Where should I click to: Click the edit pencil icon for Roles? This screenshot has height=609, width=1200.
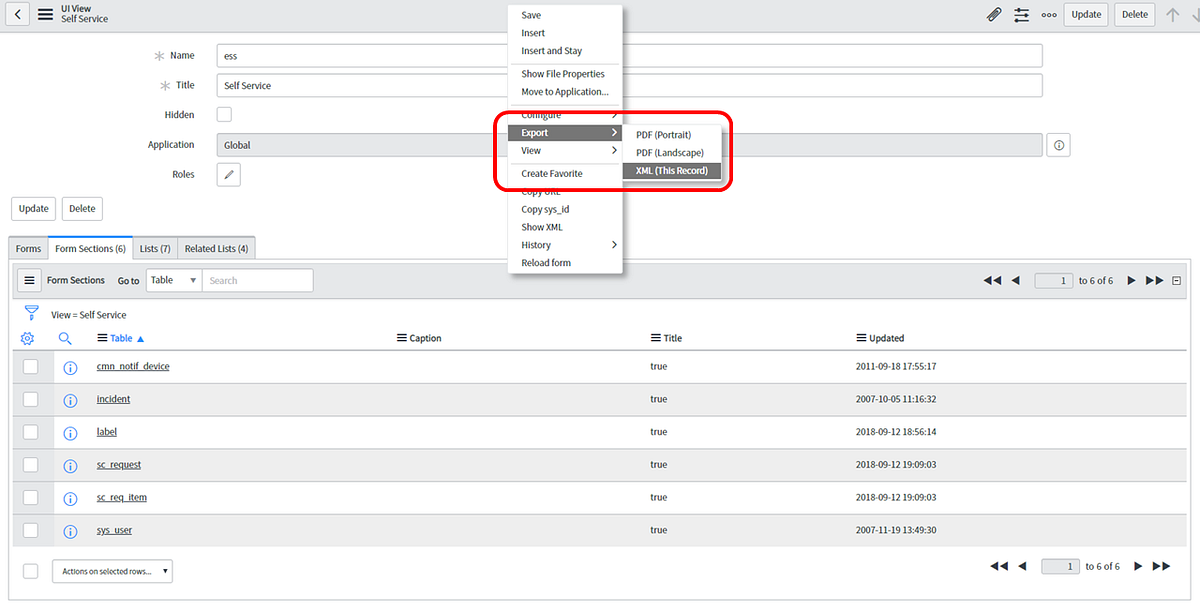click(x=228, y=173)
